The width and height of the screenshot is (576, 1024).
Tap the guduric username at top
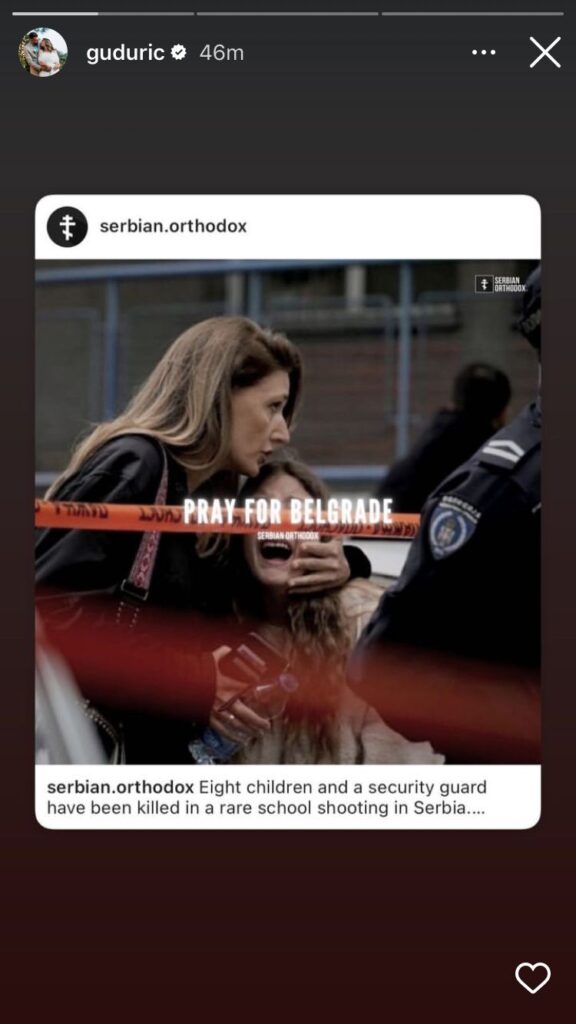coord(125,54)
